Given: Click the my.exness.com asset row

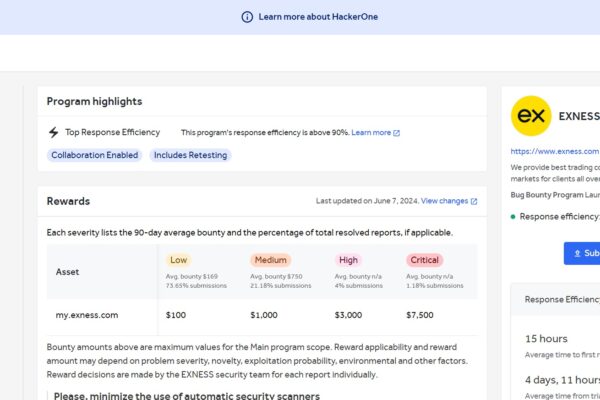Looking at the screenshot, I should point(262,315).
